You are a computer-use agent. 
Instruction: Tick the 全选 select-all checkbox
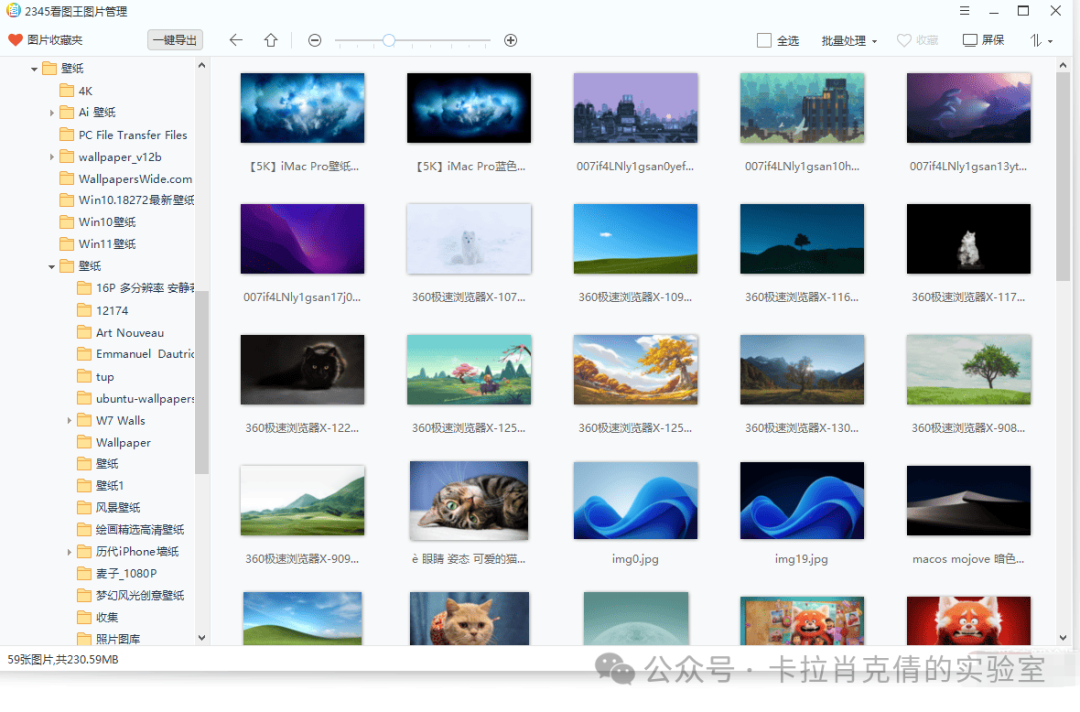[x=764, y=41]
